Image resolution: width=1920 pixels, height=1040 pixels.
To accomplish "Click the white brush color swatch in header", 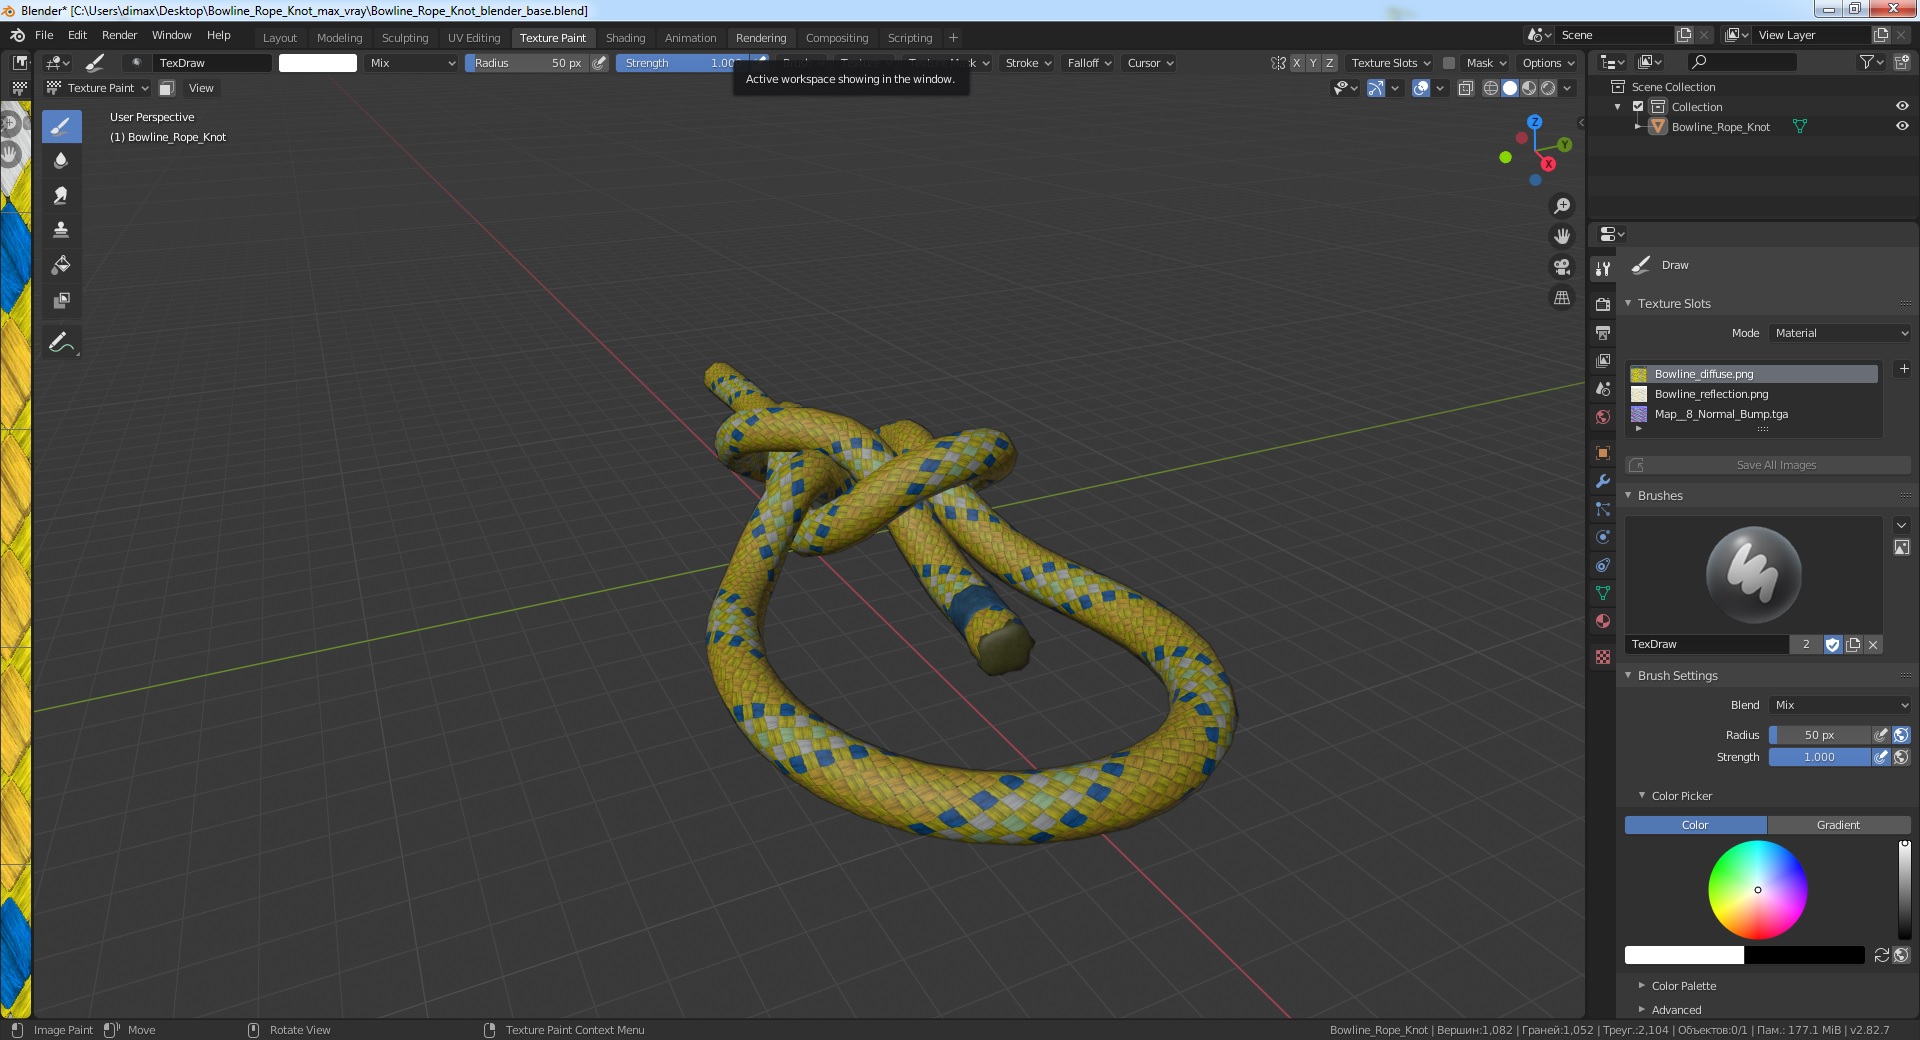I will coord(317,63).
